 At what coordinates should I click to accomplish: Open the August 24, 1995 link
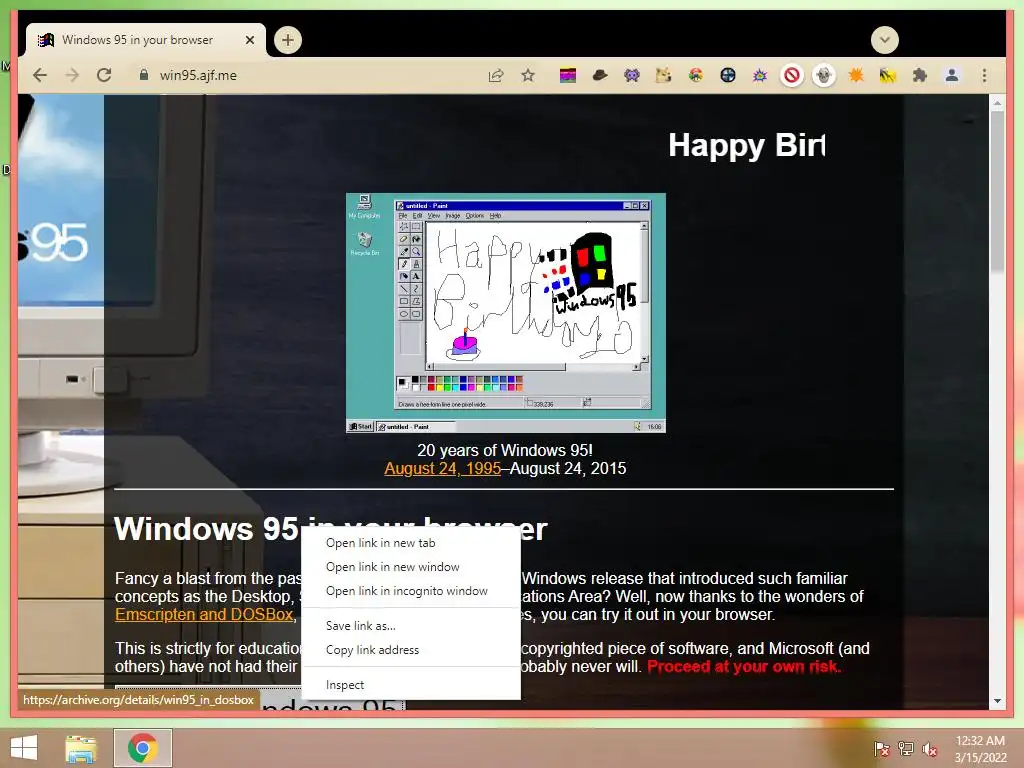[x=443, y=468]
